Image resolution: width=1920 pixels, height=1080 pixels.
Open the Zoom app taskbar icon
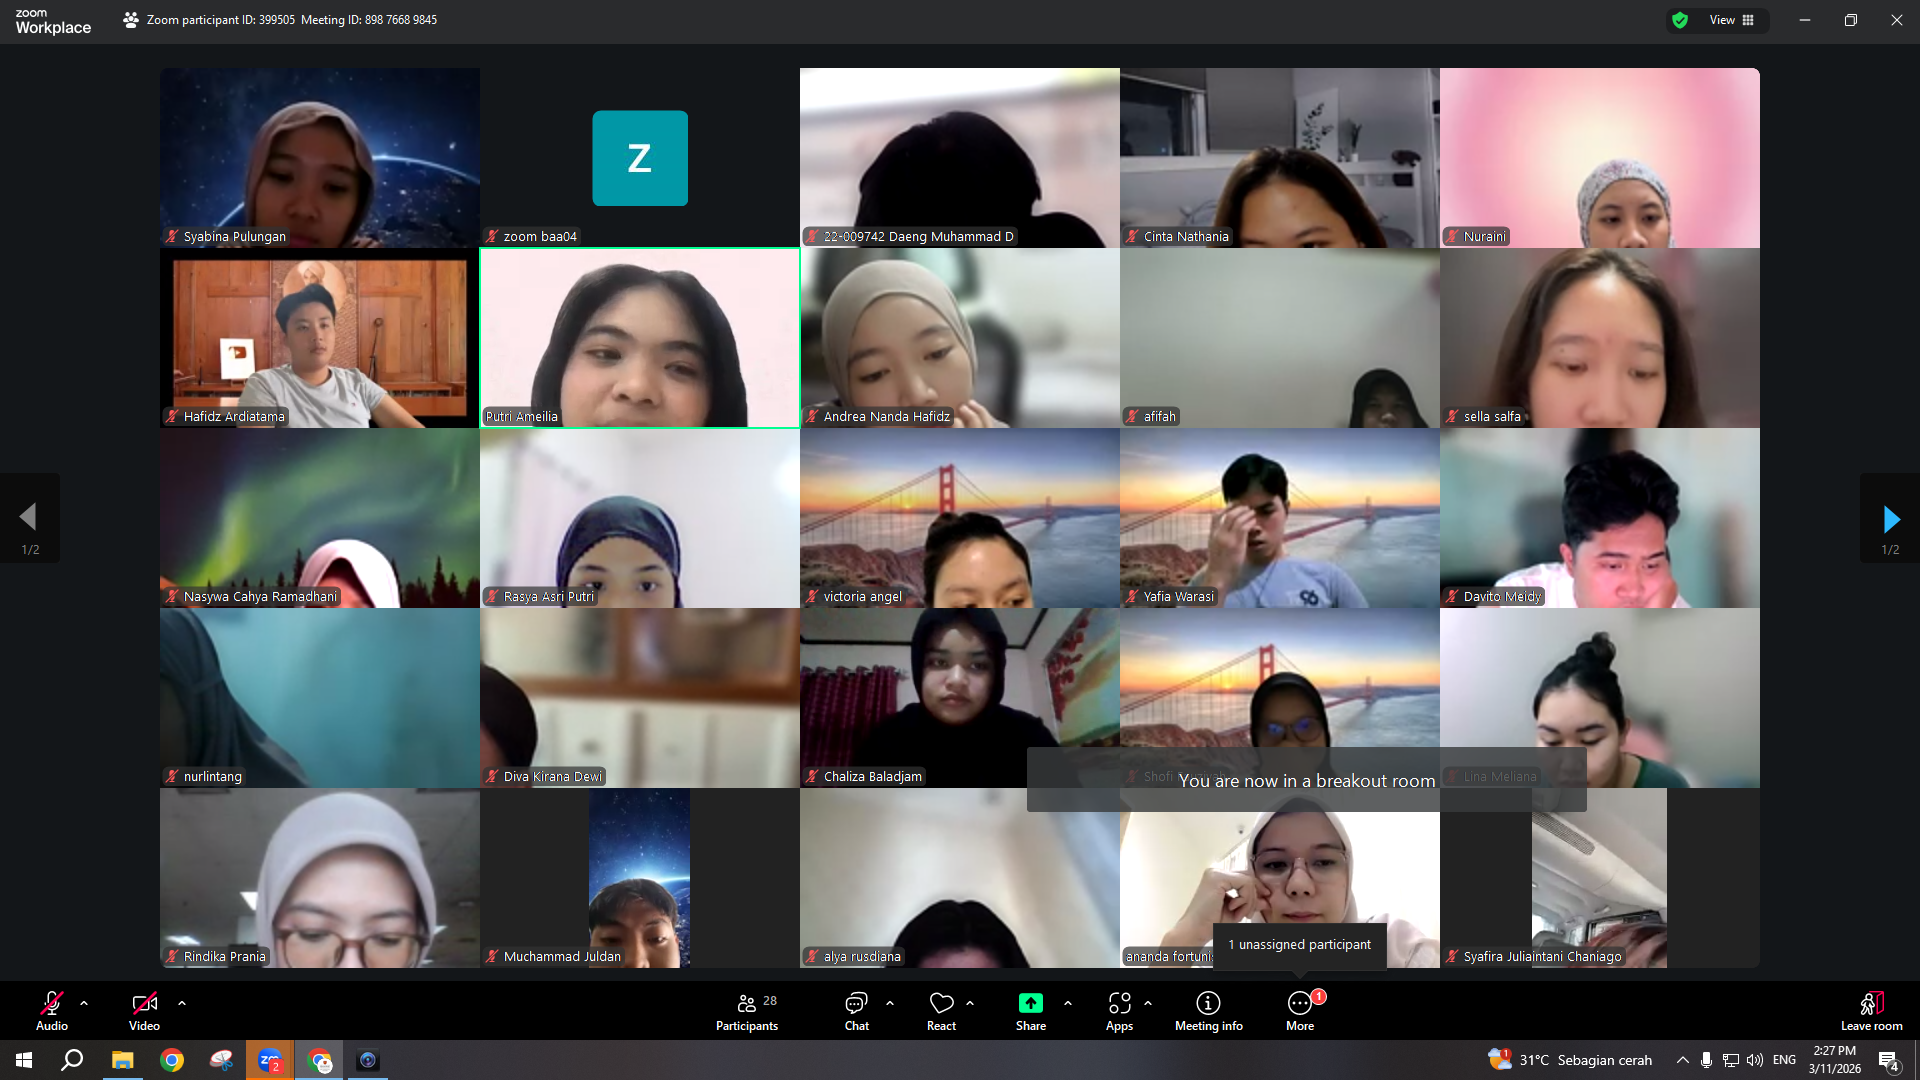point(270,1060)
